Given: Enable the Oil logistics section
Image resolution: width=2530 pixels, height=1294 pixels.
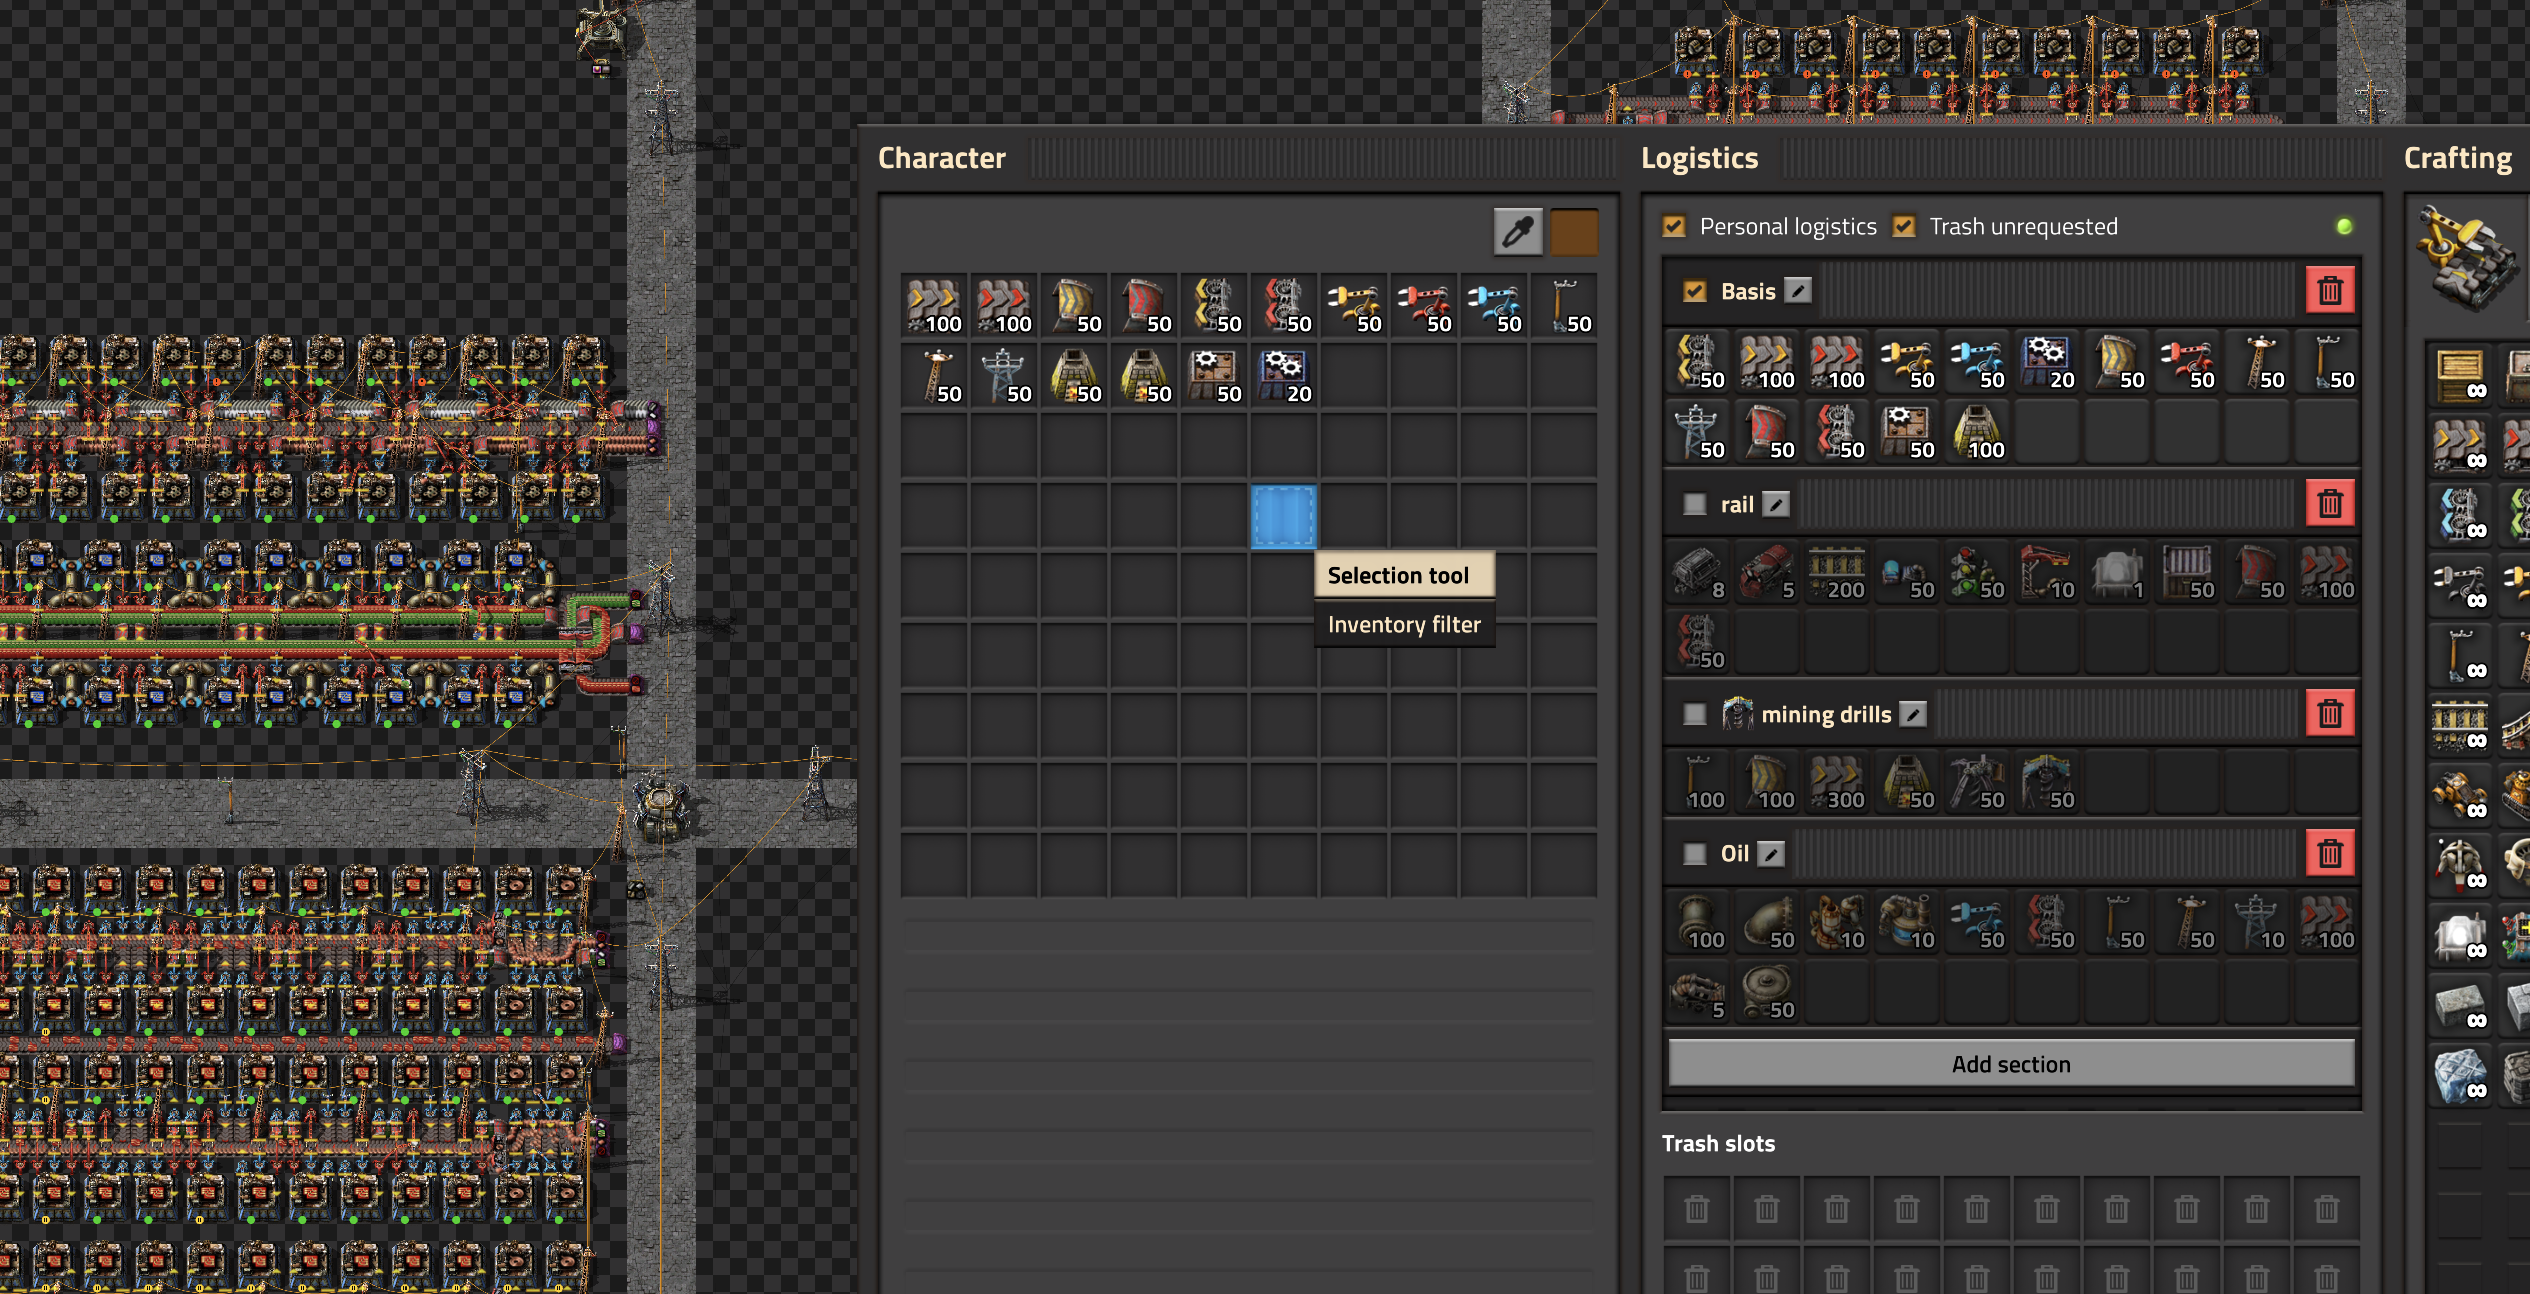Looking at the screenshot, I should 1695,854.
